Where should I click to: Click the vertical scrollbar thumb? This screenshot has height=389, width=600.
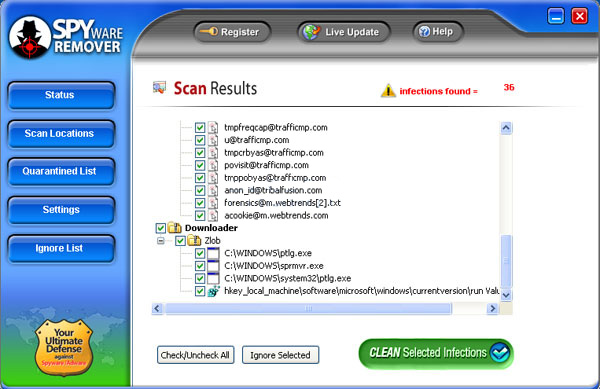506,261
